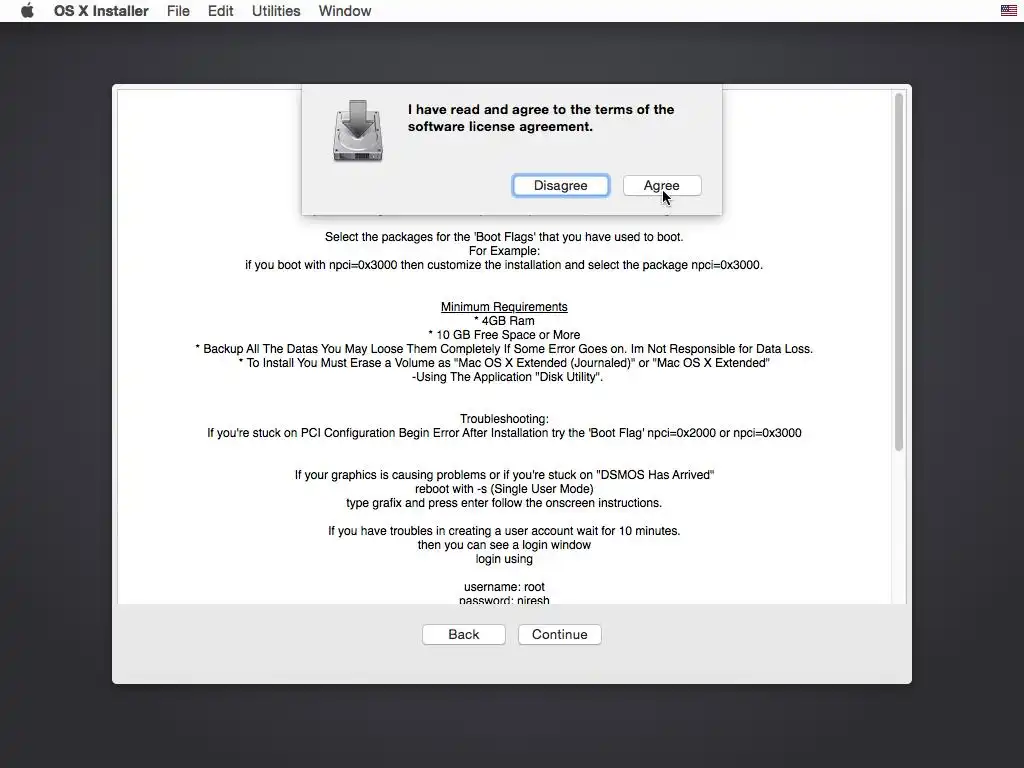Open the Apple menu
Image resolution: width=1024 pixels, height=768 pixels.
[27, 10]
